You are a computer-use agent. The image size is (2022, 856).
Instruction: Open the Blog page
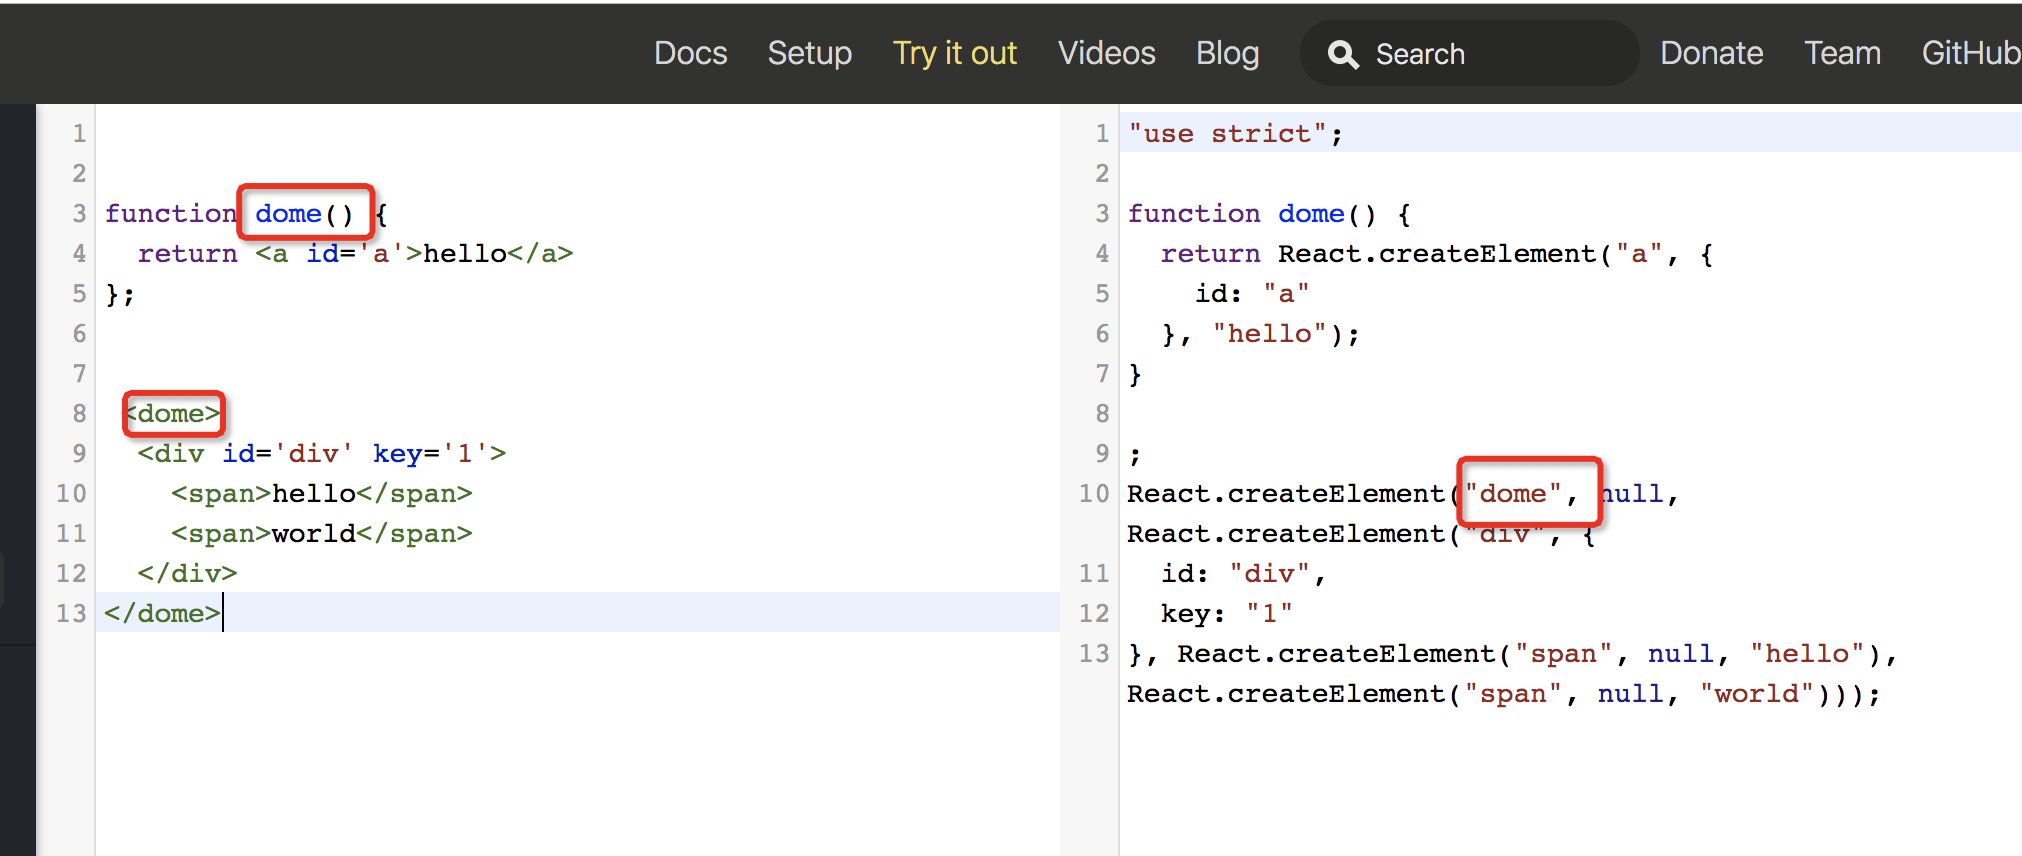tap(1228, 53)
